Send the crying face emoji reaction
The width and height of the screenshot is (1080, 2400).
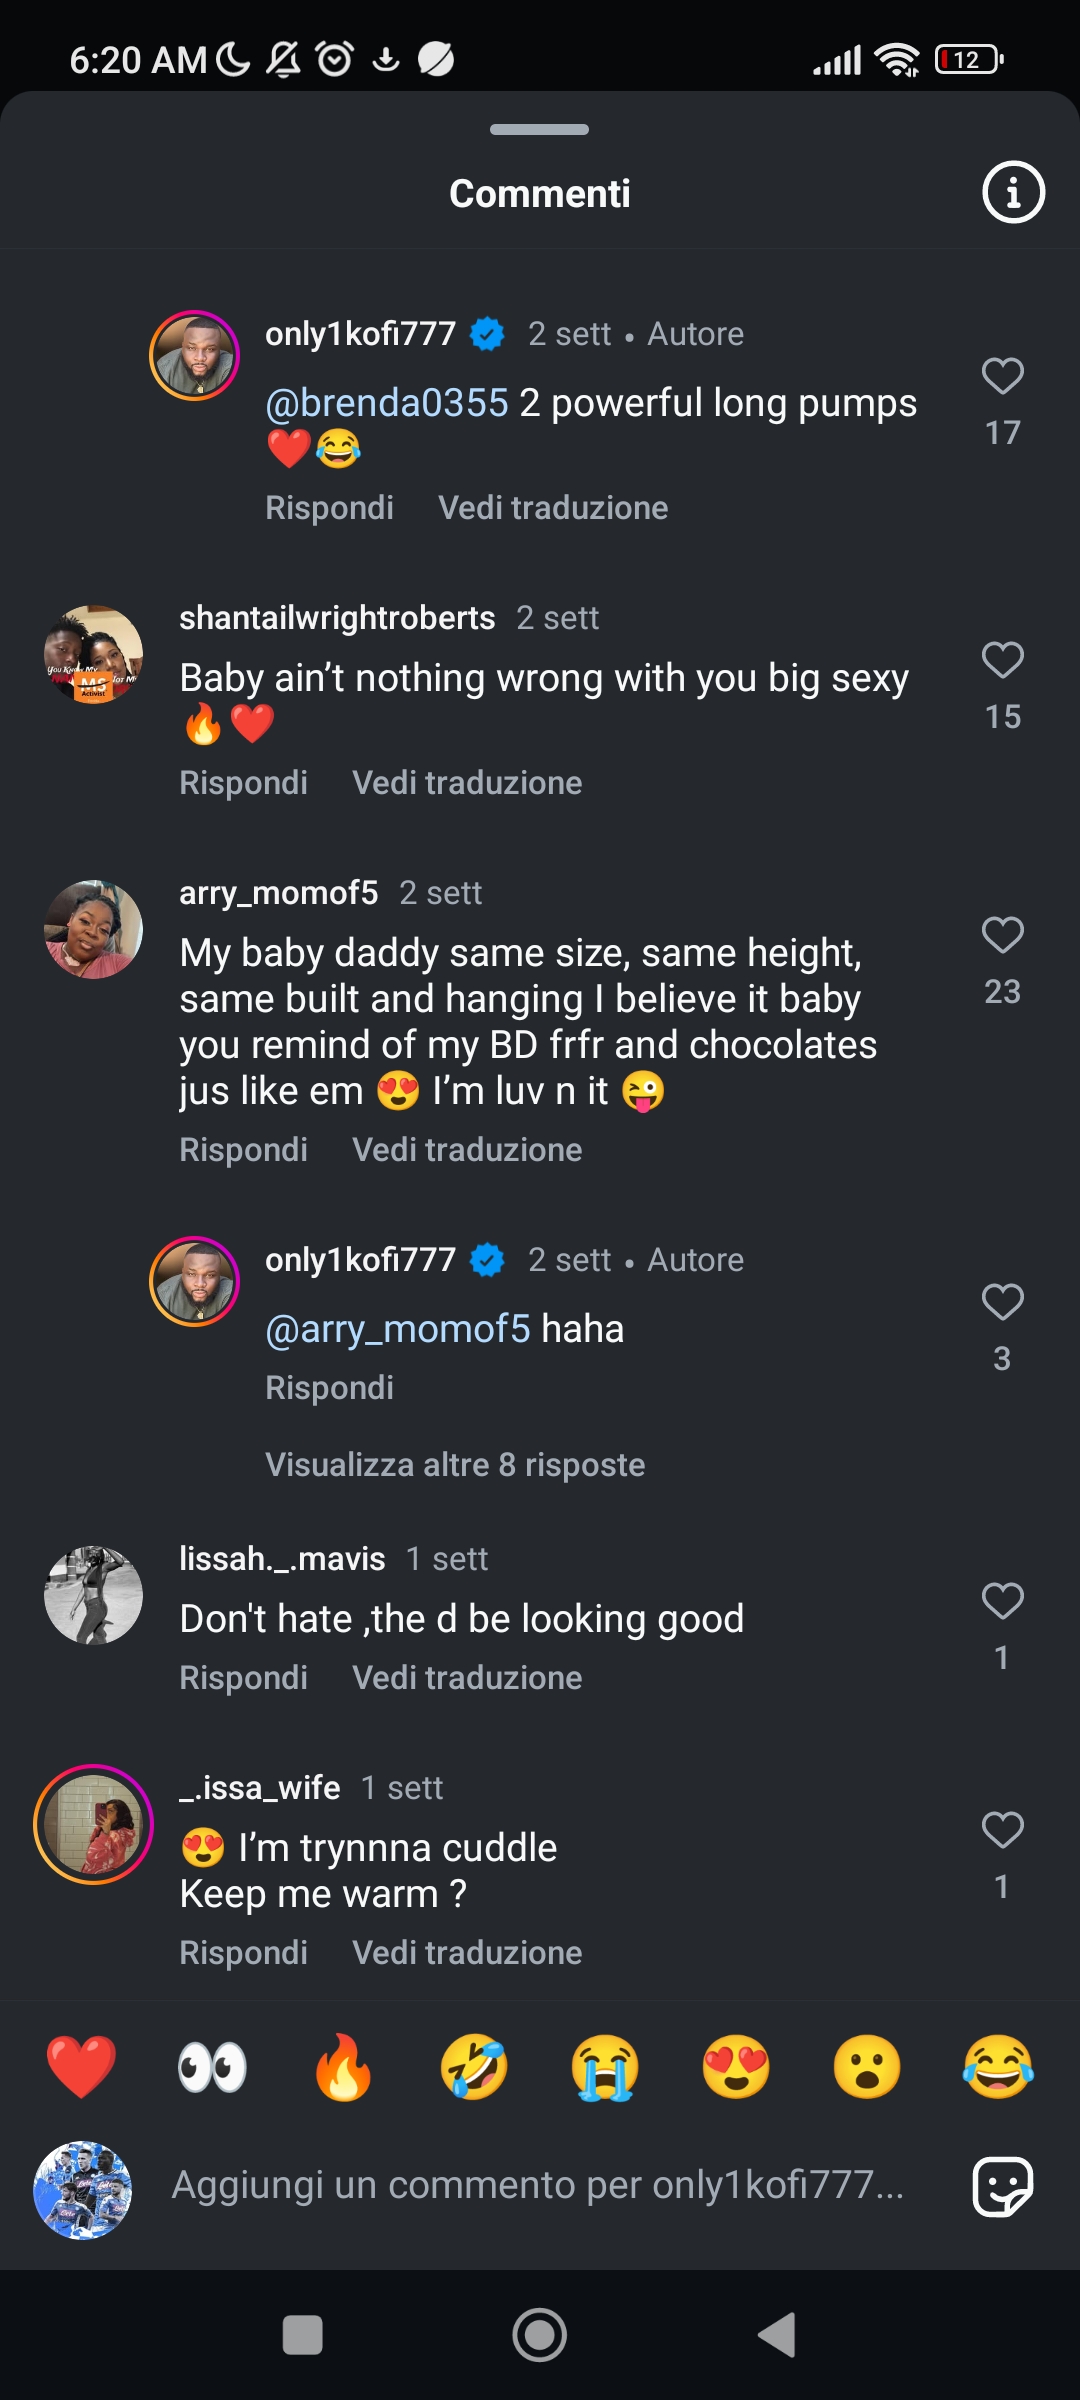pyautogui.click(x=605, y=2067)
